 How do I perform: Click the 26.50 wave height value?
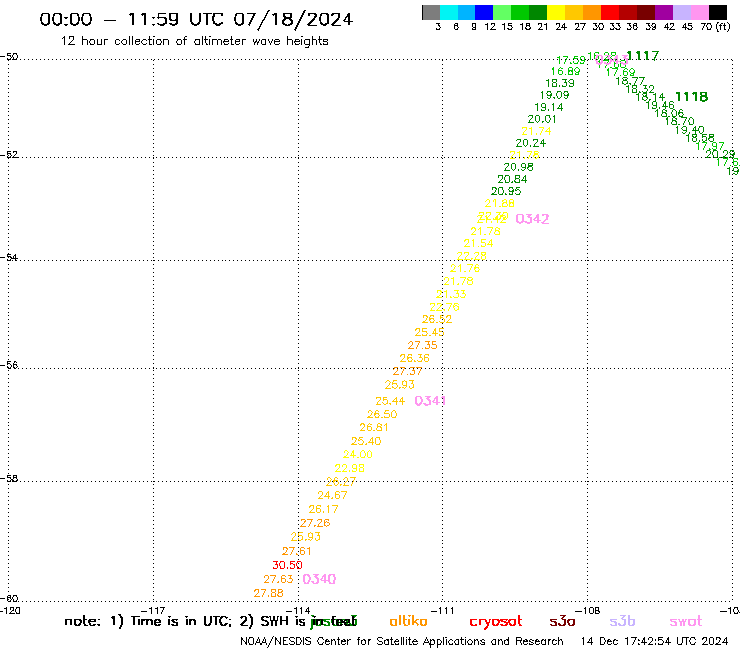(x=382, y=414)
